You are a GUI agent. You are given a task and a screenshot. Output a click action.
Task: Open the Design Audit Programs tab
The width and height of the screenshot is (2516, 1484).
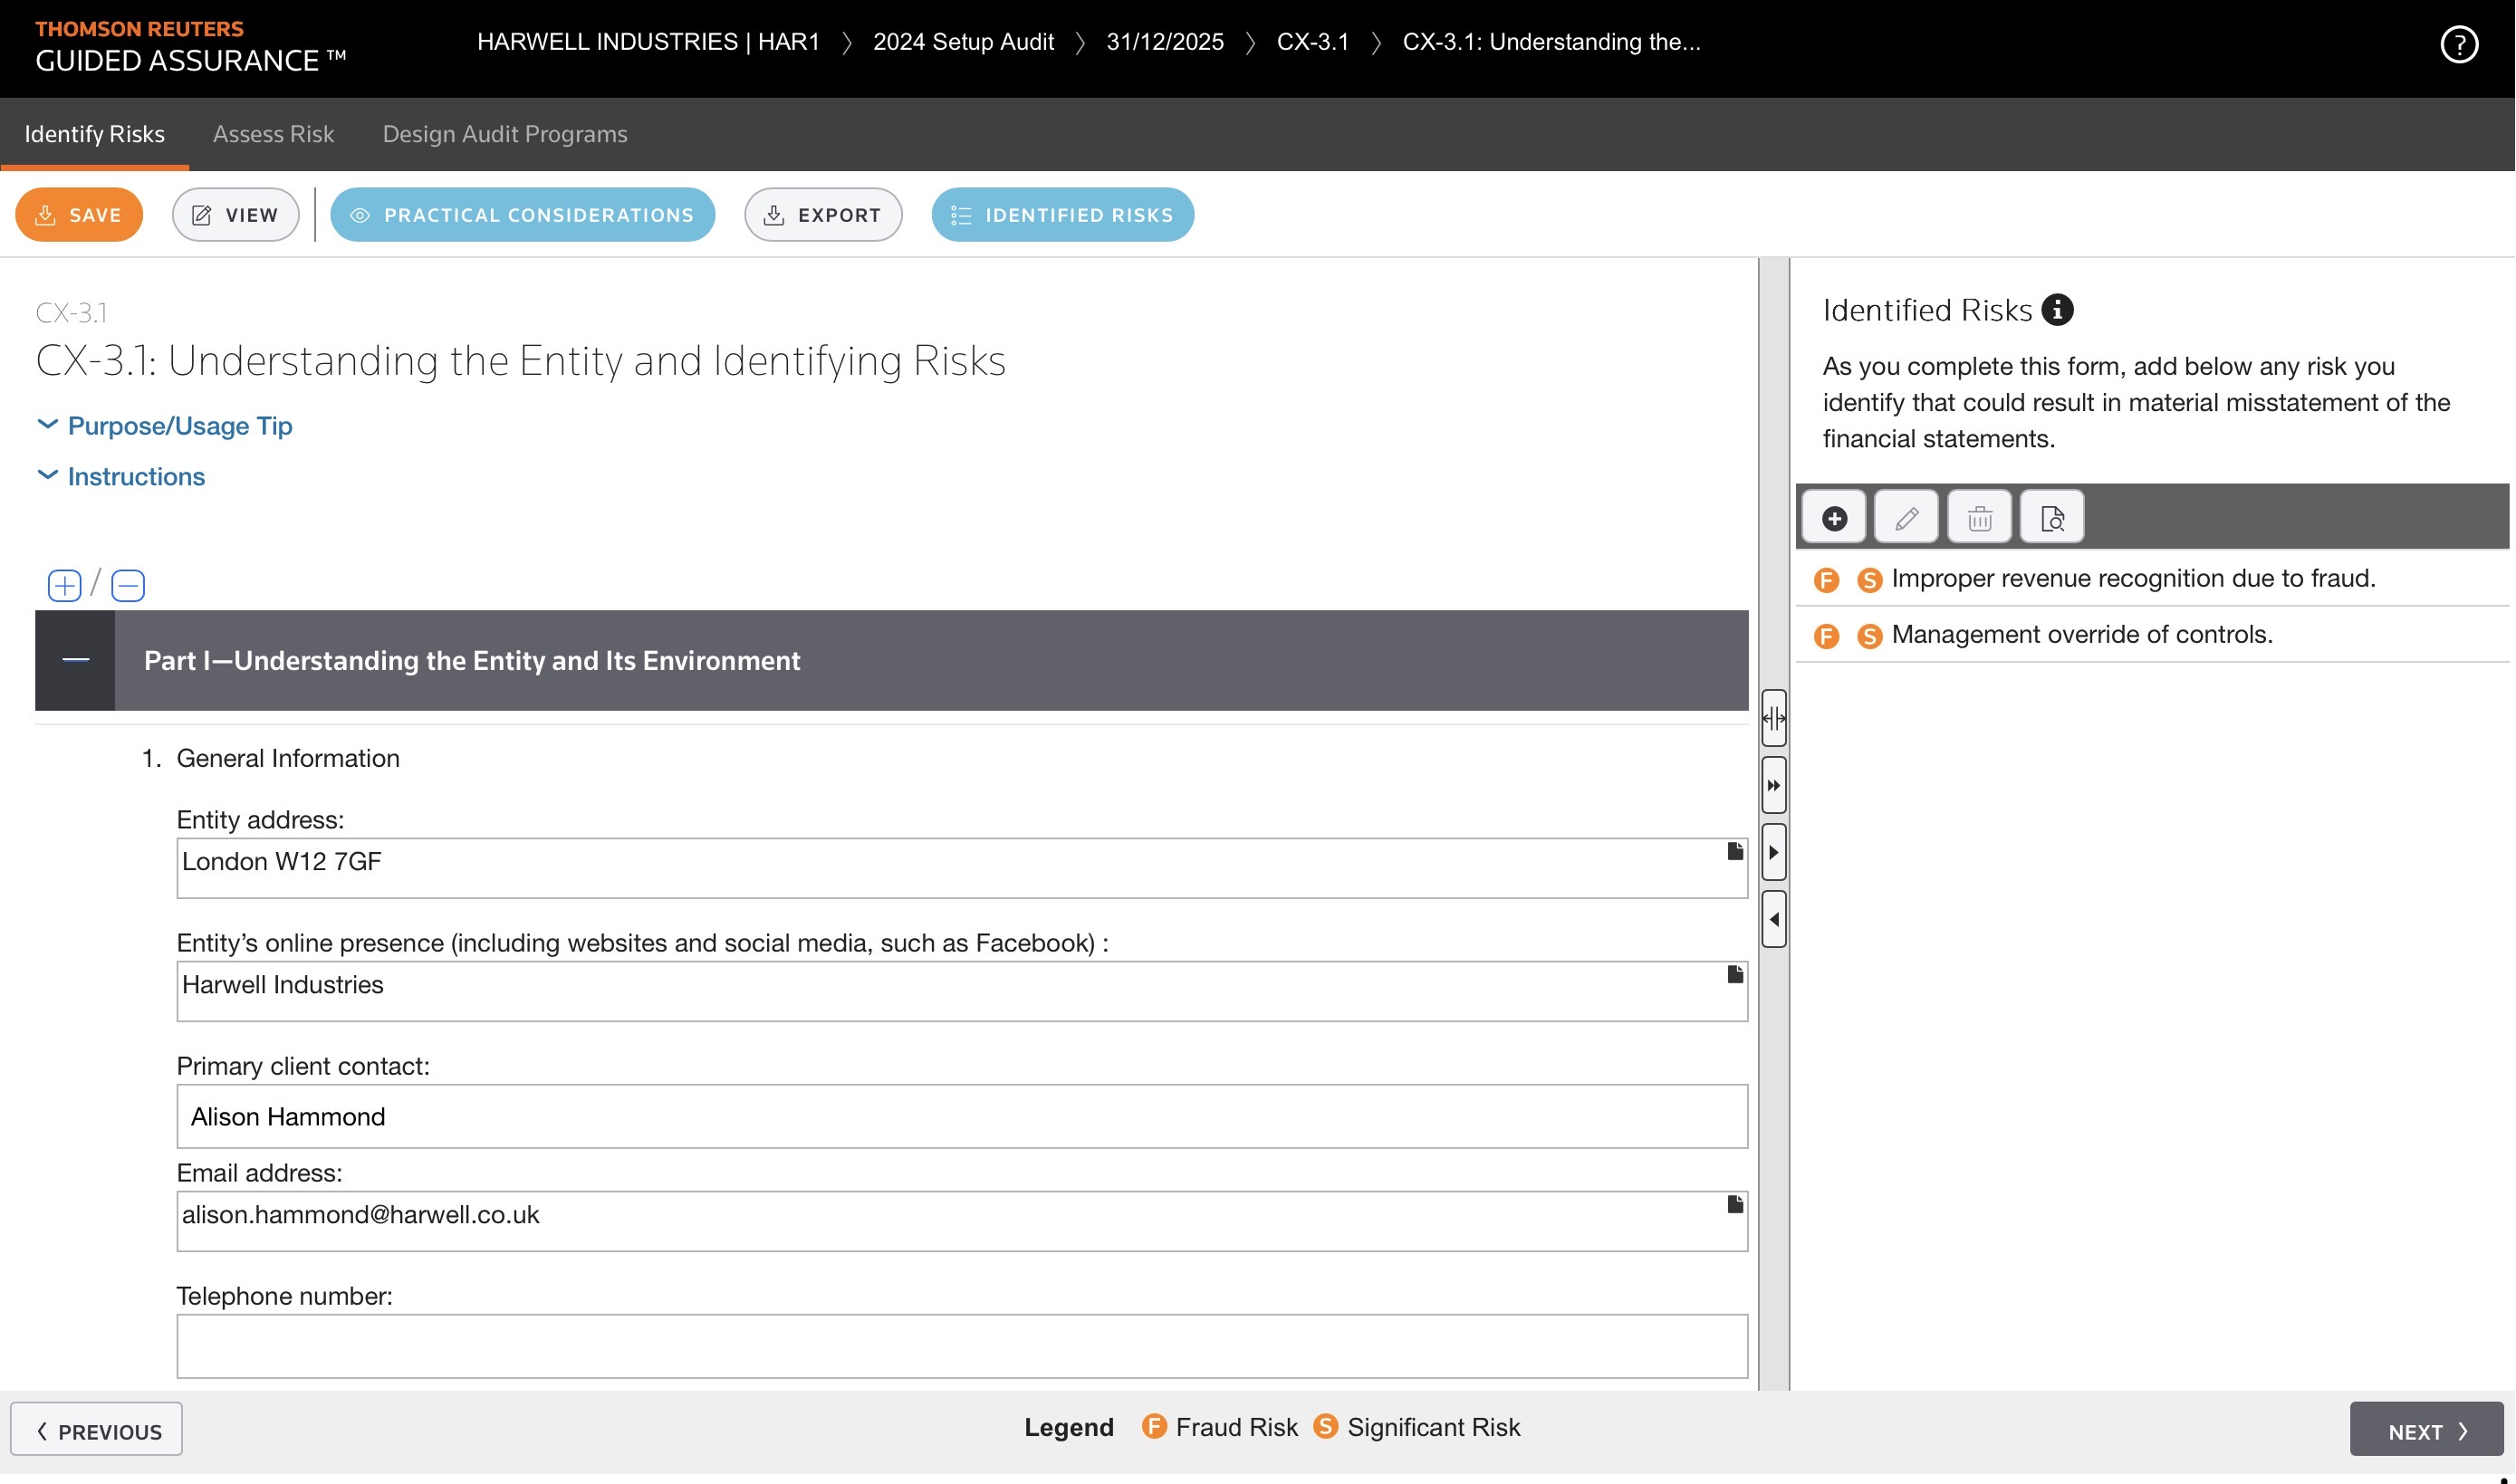tap(505, 134)
